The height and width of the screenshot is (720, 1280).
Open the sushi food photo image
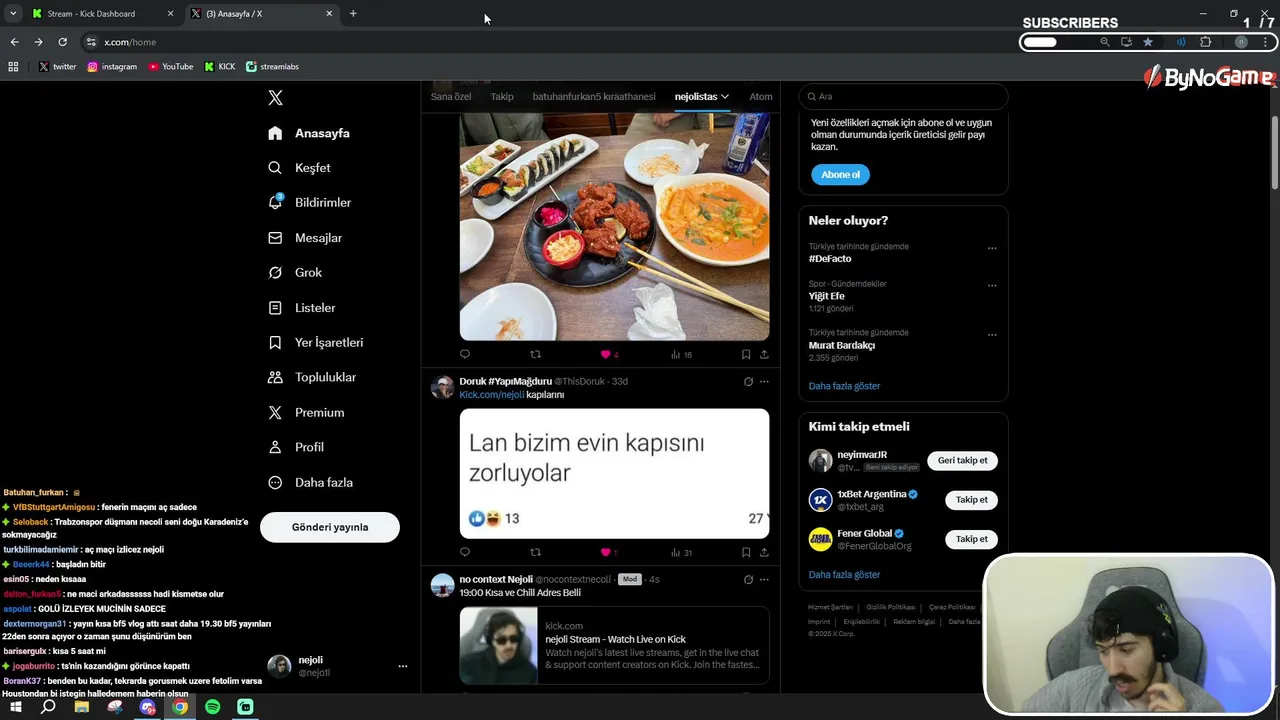click(614, 226)
